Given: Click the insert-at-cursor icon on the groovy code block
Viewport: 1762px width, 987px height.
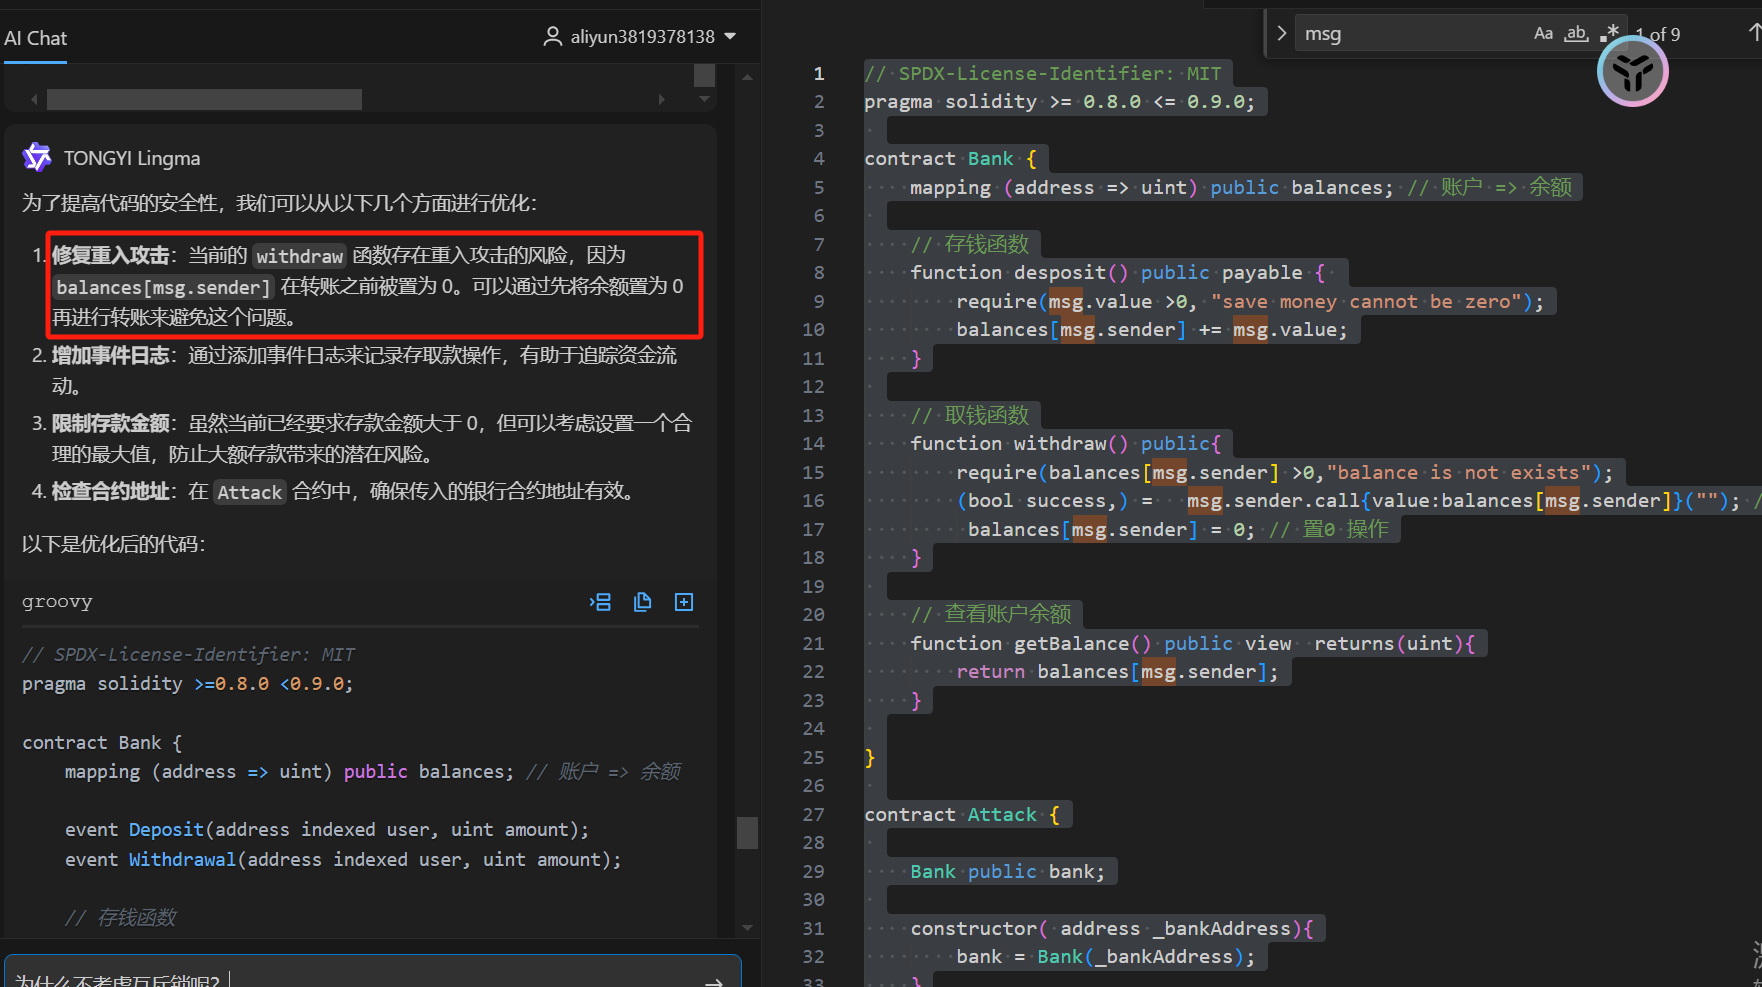Looking at the screenshot, I should 600,602.
